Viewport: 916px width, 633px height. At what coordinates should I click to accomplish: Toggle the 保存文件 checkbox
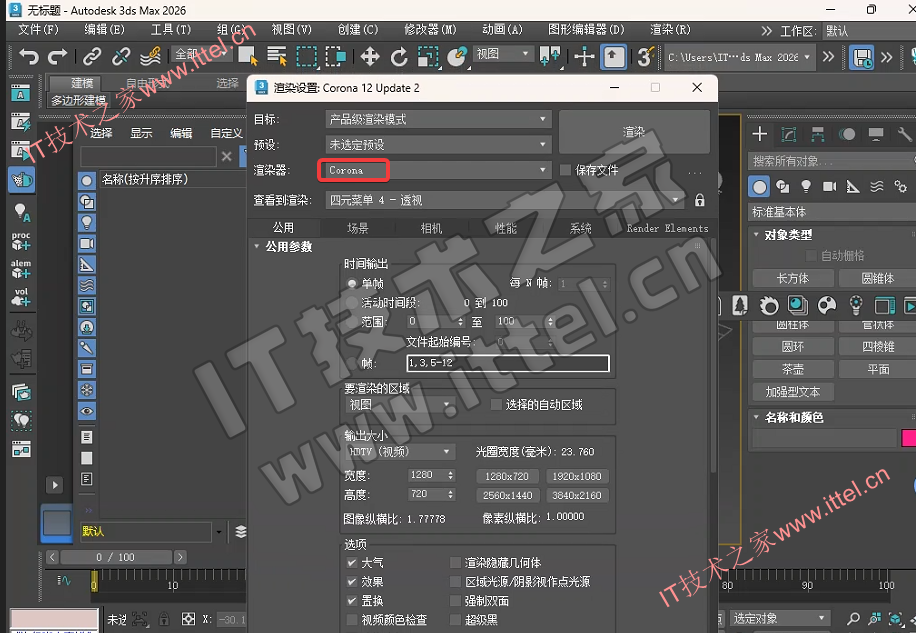coord(565,170)
